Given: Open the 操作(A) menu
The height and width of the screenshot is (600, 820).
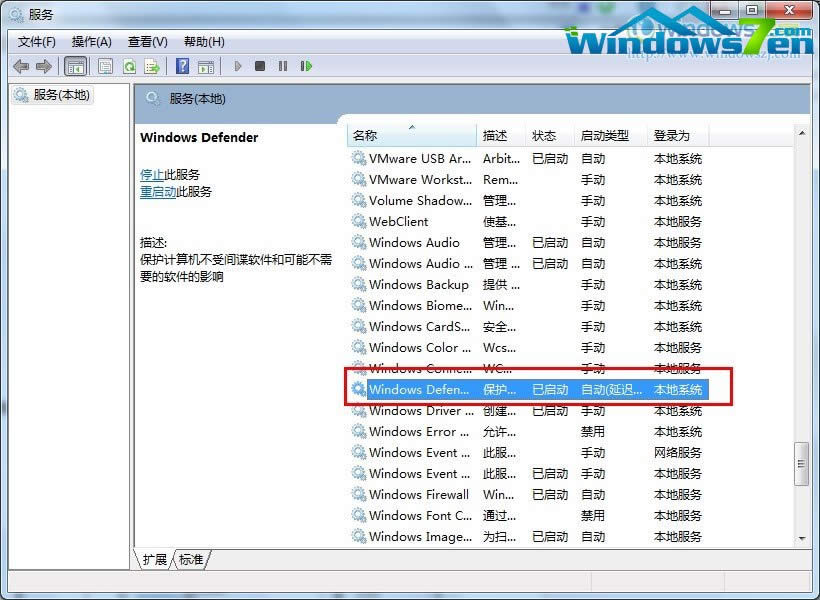Looking at the screenshot, I should 92,41.
